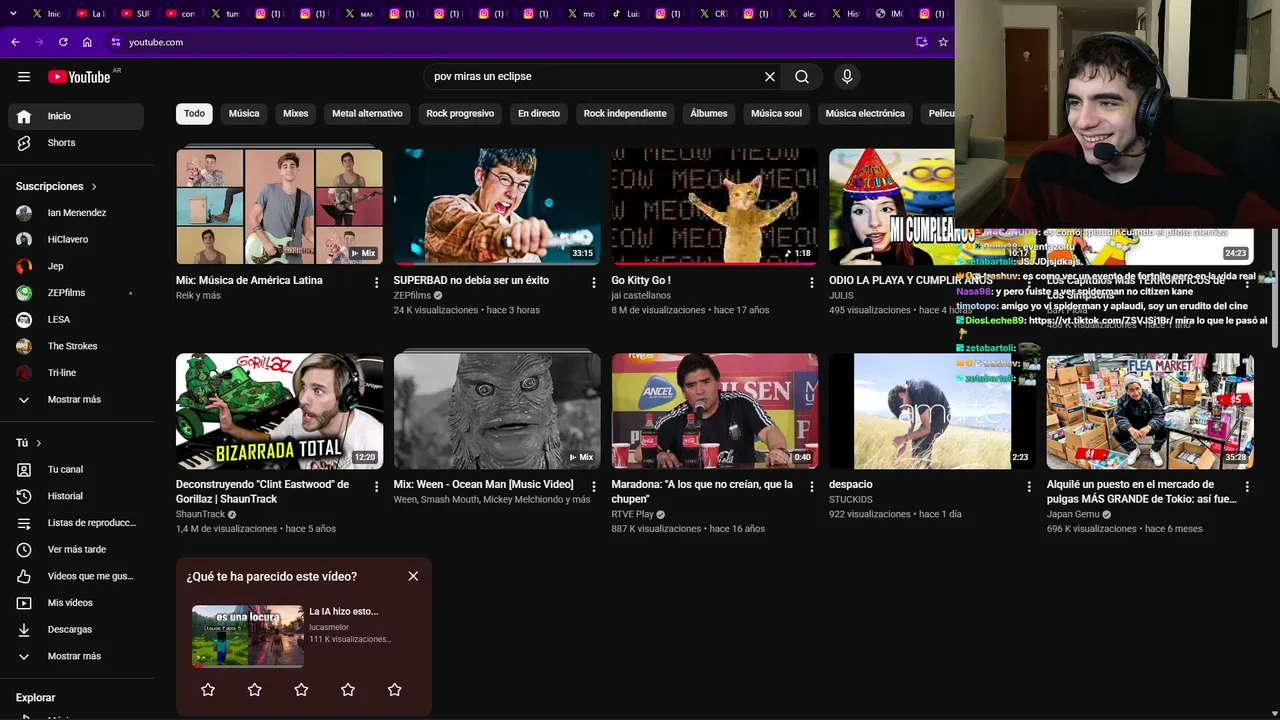Filter by Metal alternativo
Image resolution: width=1280 pixels, height=720 pixels.
click(367, 114)
